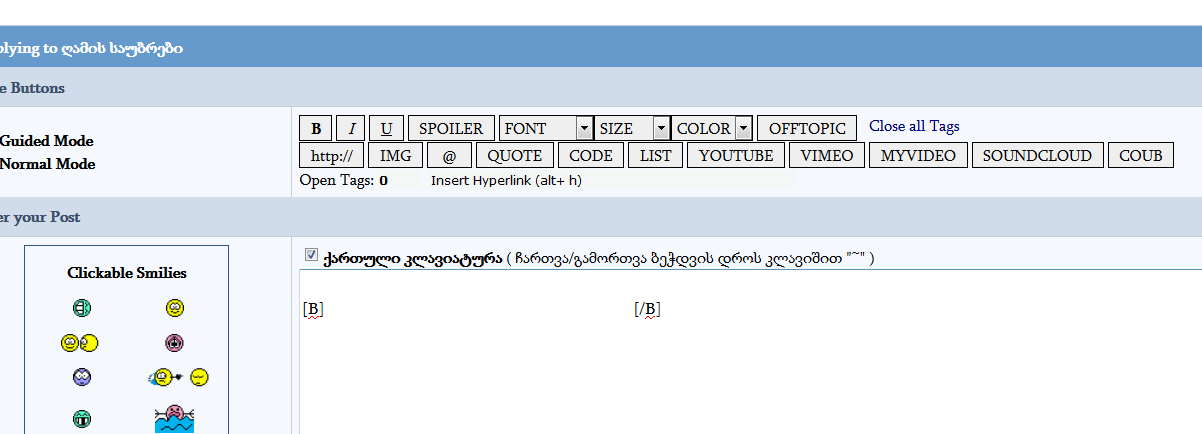Toggle the Georgian keyboard checkbox
Image resolution: width=1202 pixels, height=434 pixels.
(311, 255)
